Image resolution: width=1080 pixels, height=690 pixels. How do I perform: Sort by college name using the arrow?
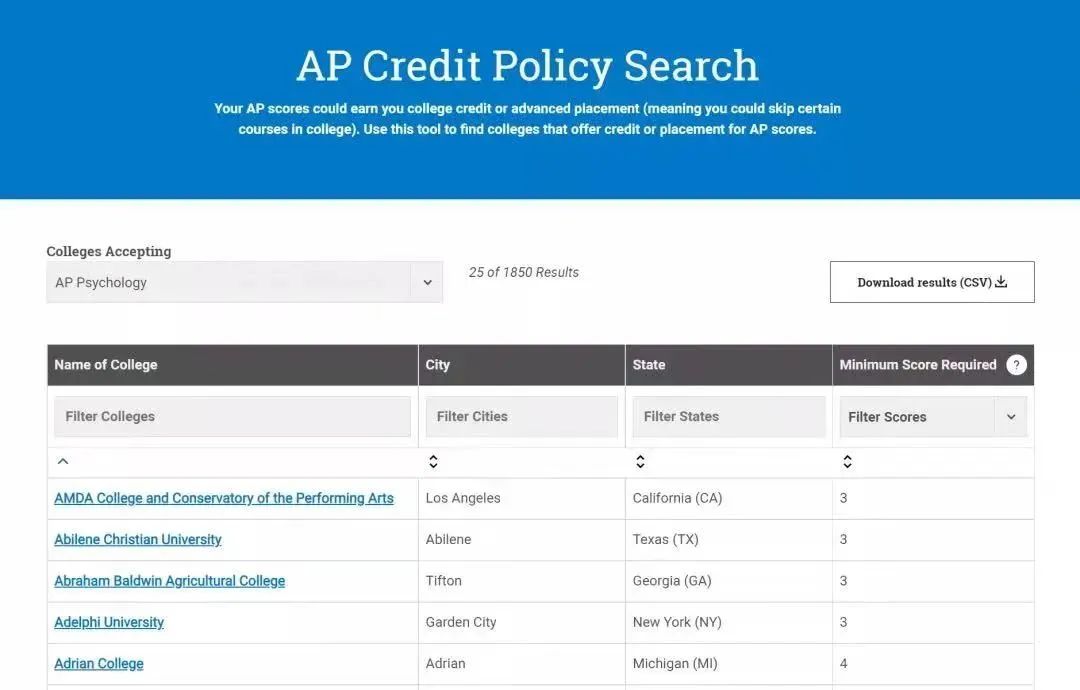point(63,461)
